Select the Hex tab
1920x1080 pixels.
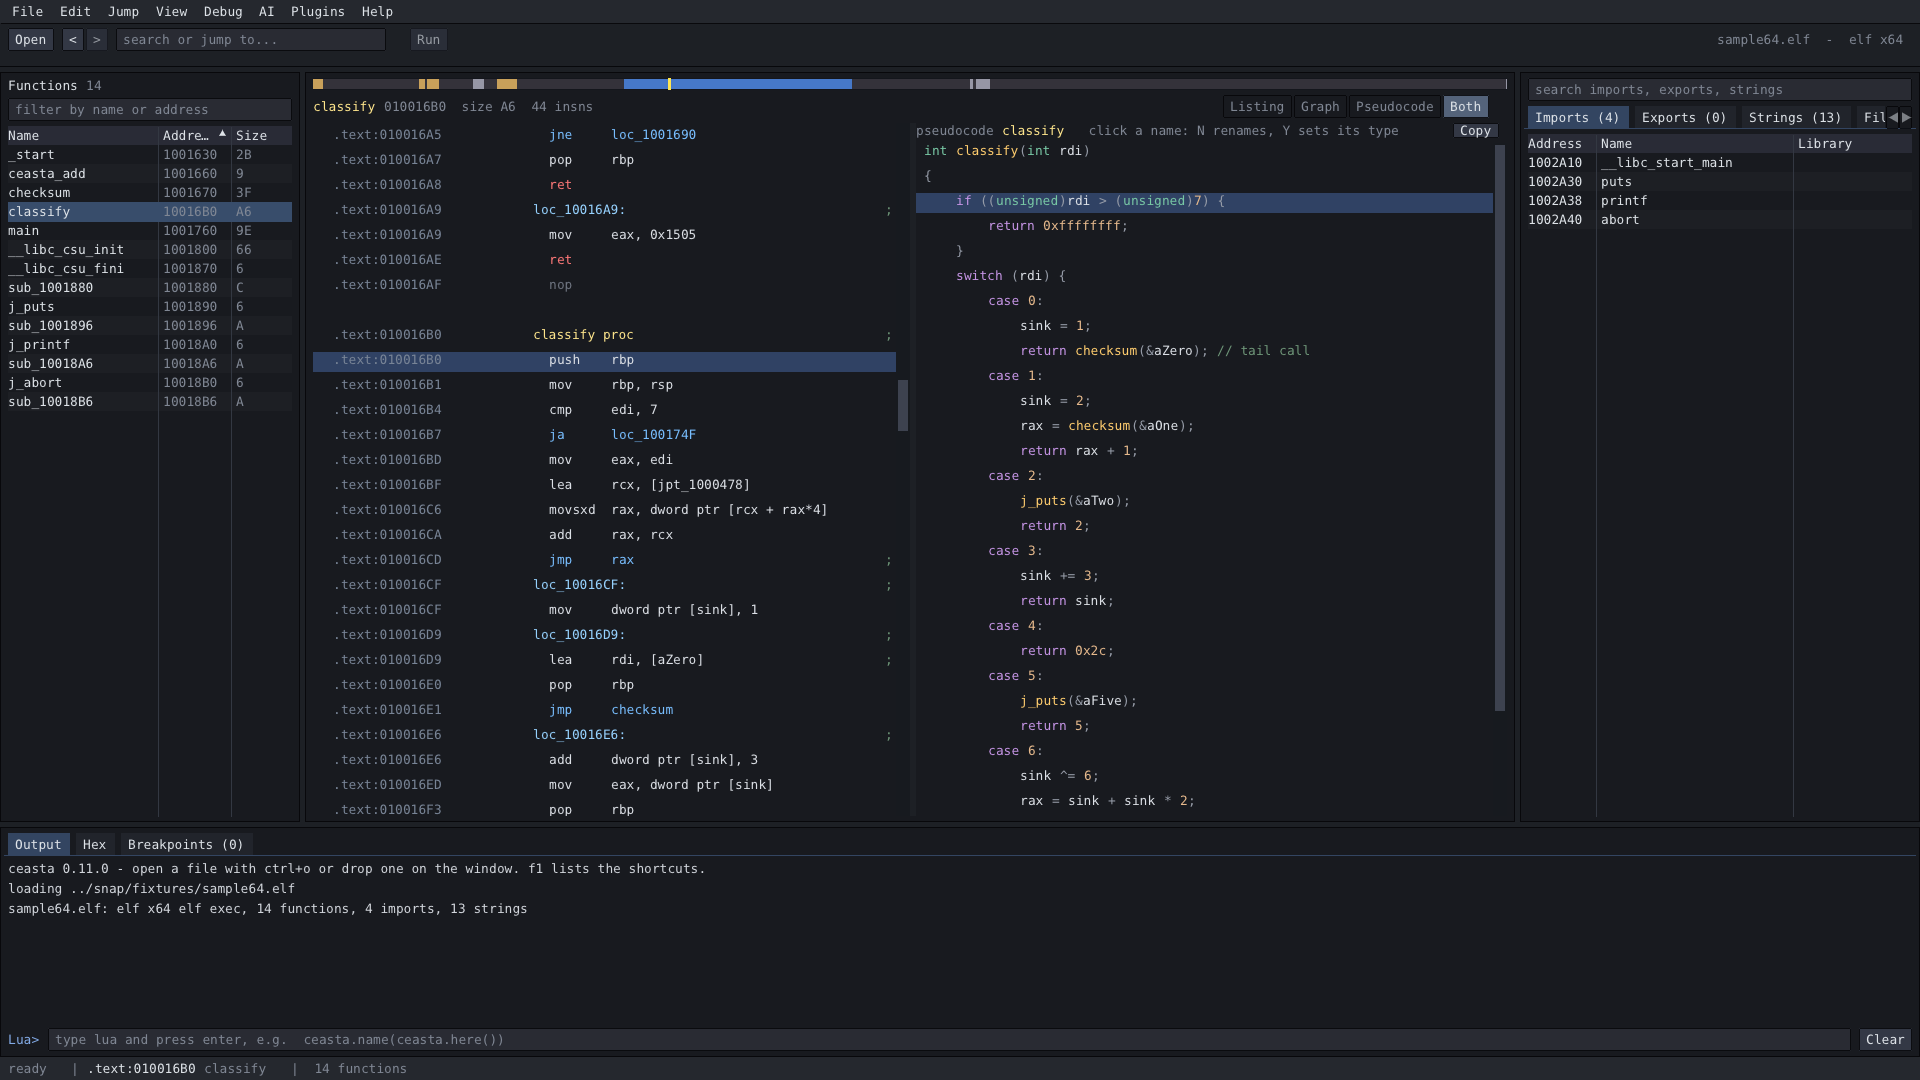click(x=94, y=845)
